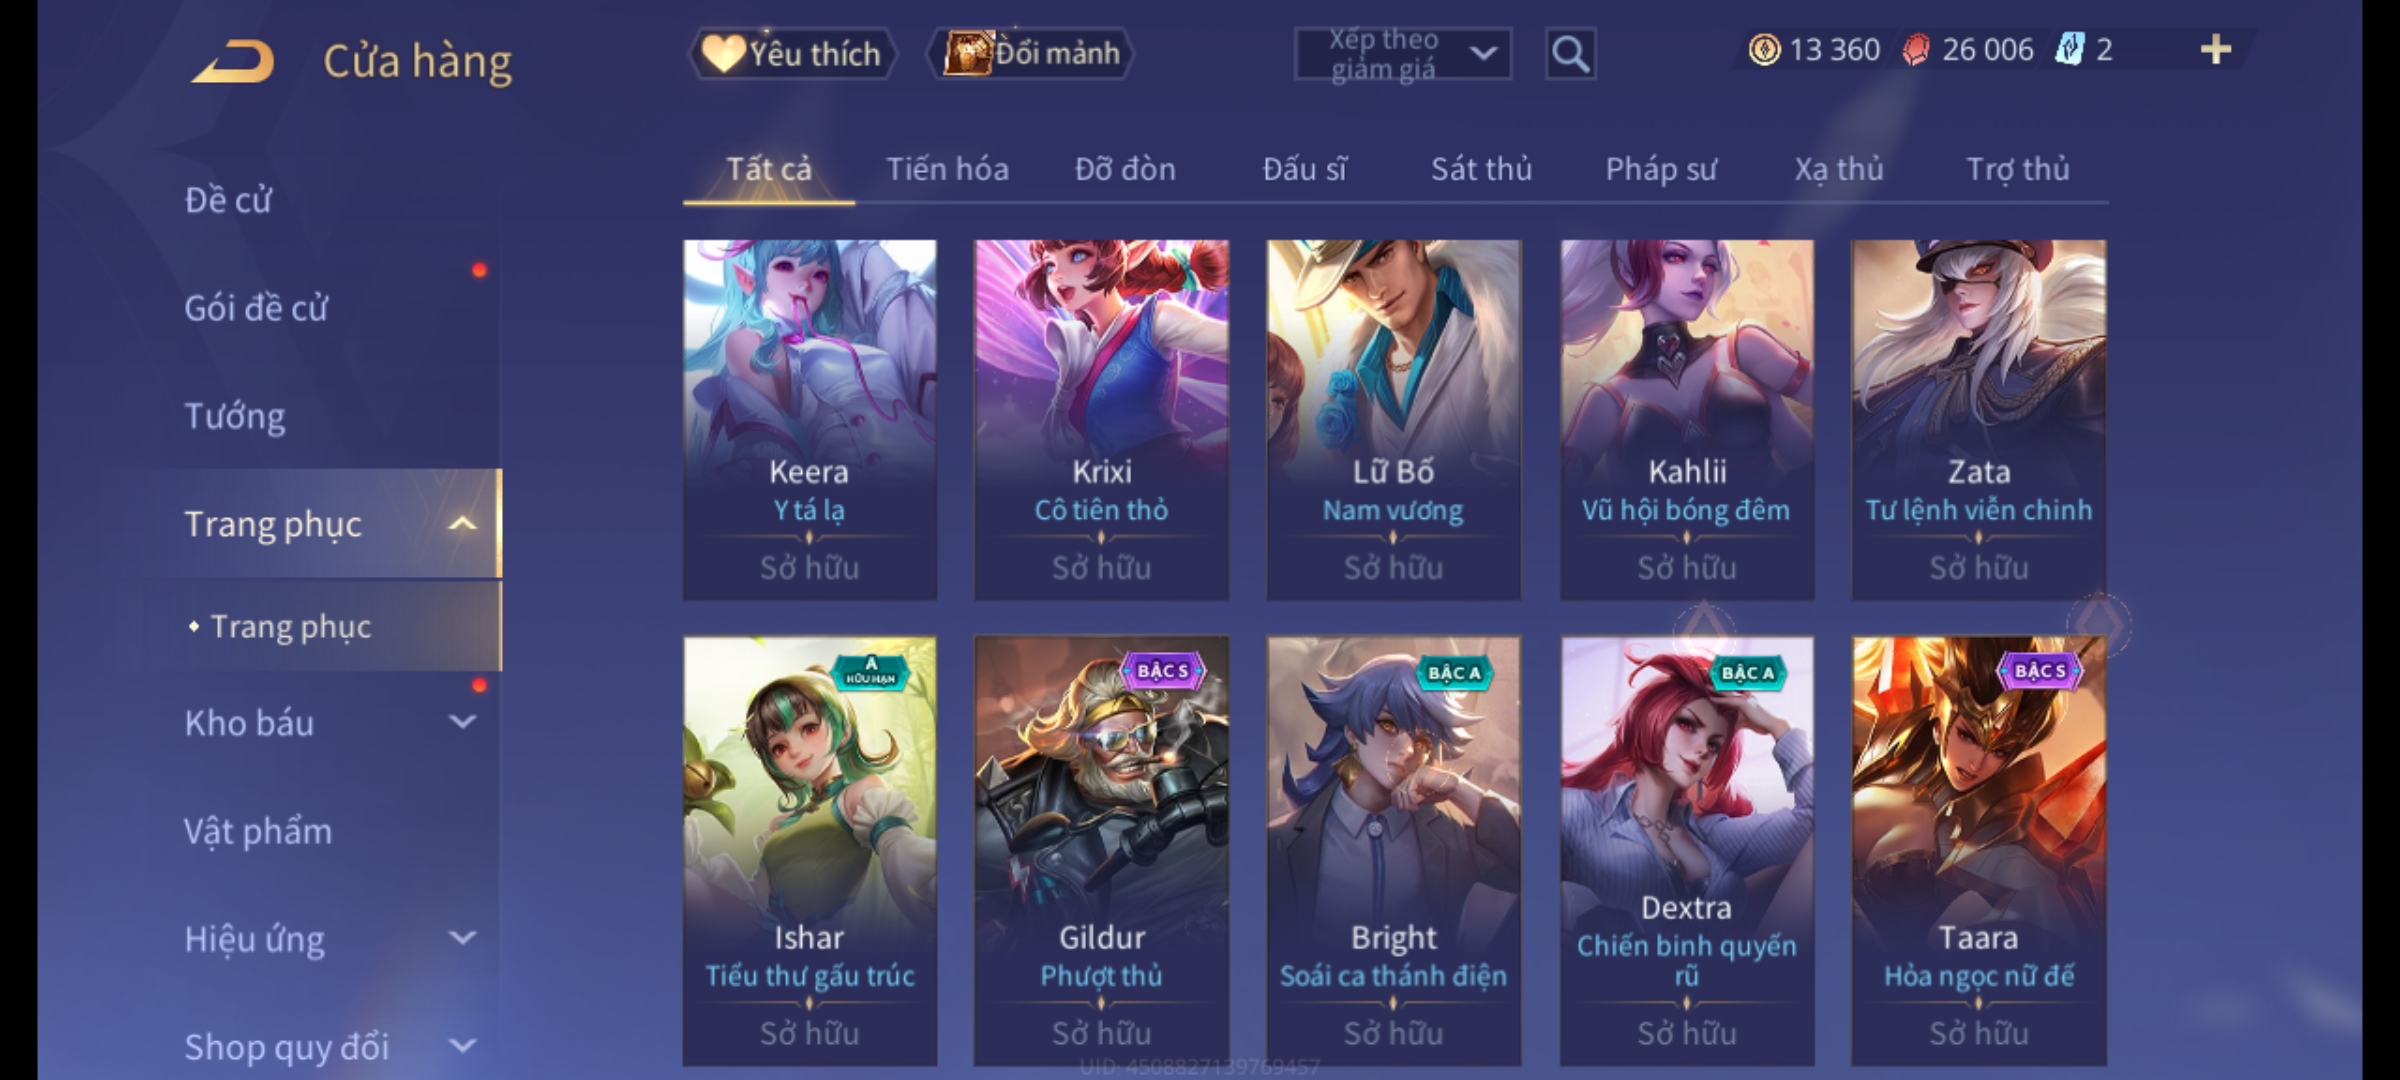Viewport: 2400px width, 1080px height.
Task: Select the Tiến hóa tab
Action: 947,169
